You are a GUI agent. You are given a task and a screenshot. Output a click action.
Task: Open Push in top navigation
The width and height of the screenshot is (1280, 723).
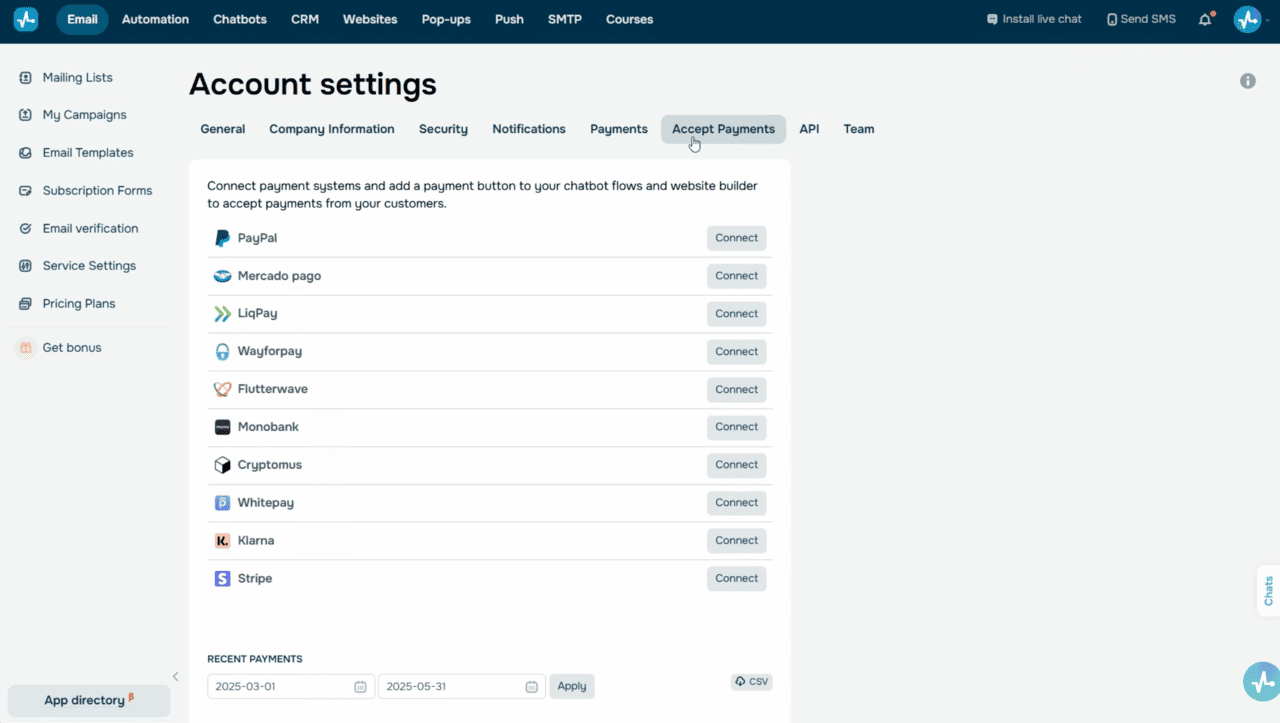[x=509, y=19]
